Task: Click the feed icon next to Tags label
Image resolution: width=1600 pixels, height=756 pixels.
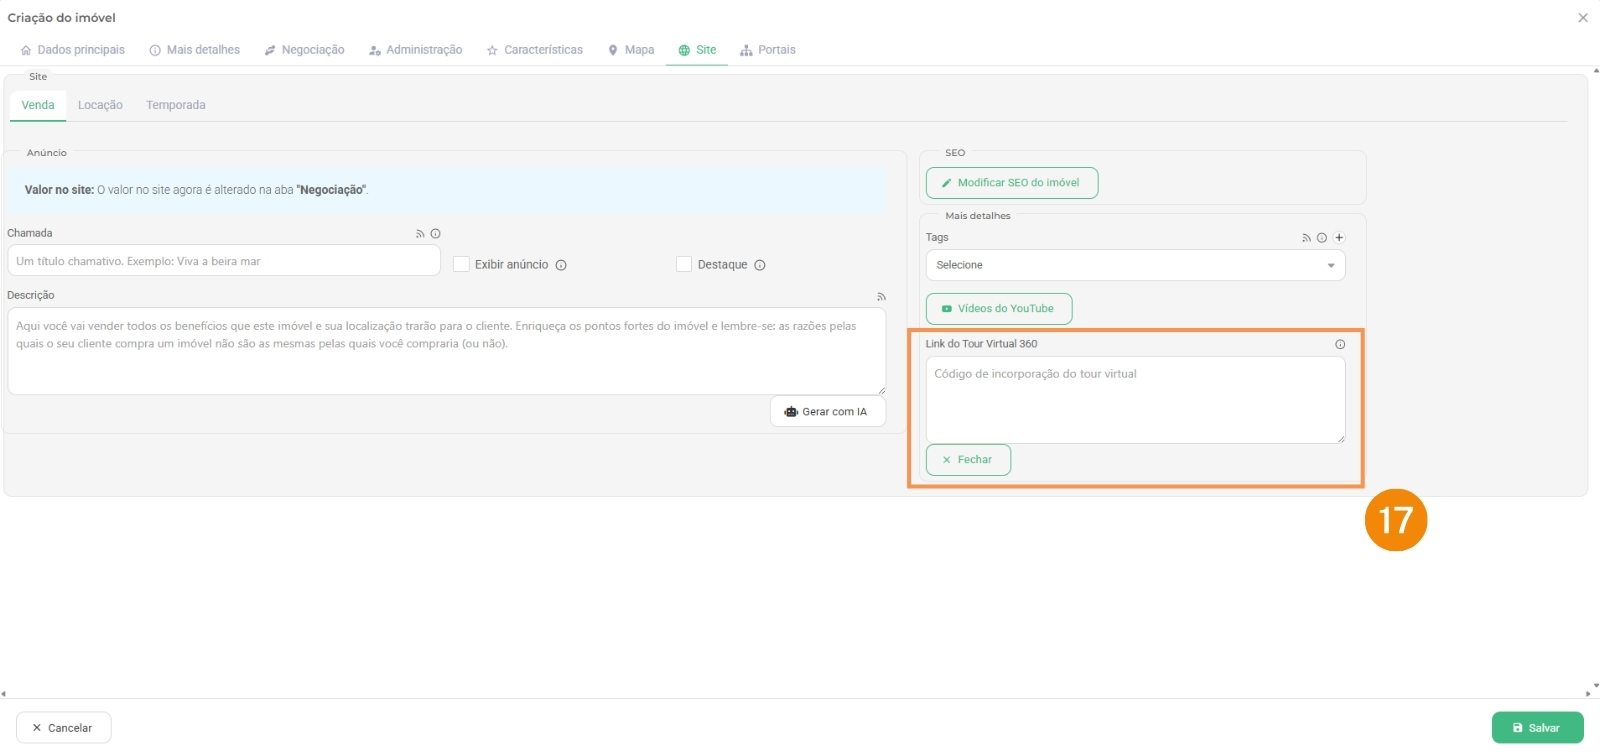Action: [1306, 238]
